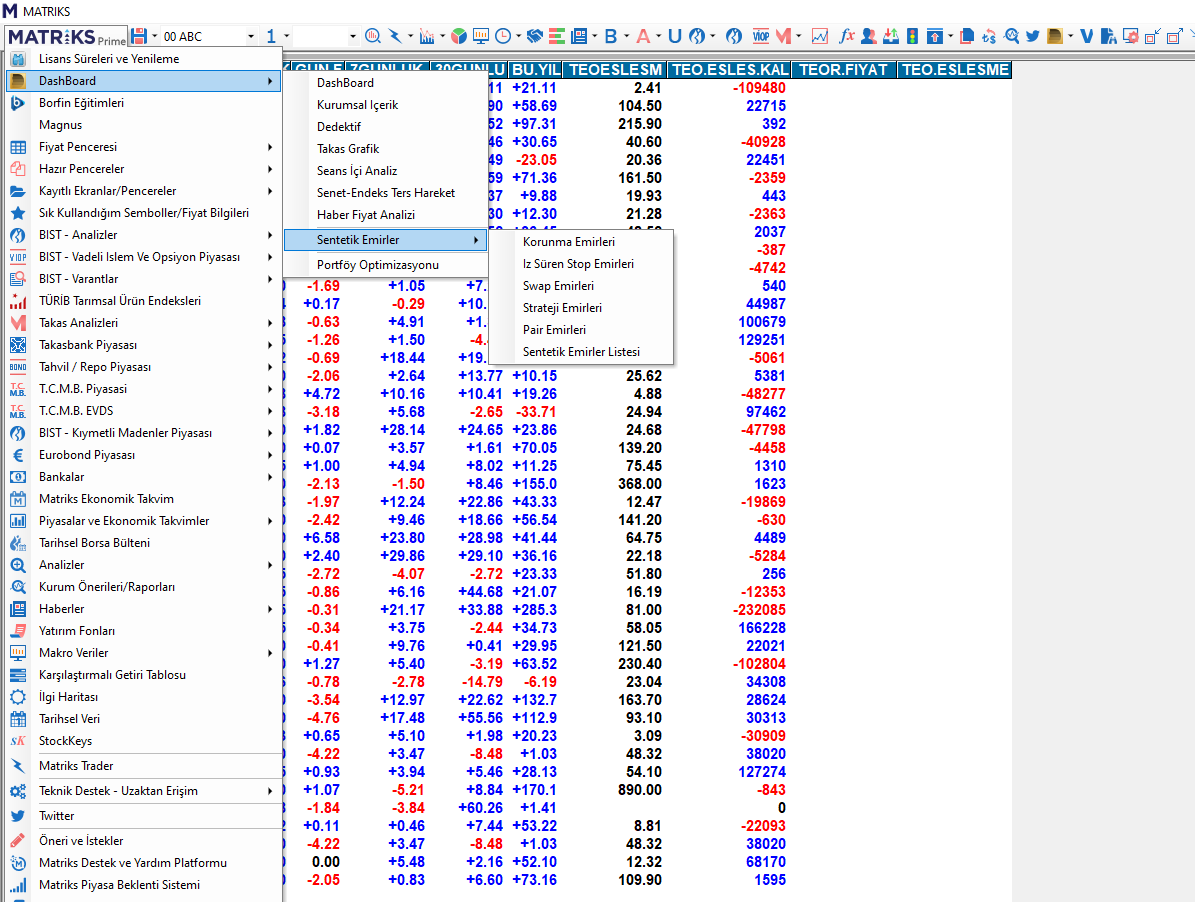Screen dimensions: 1195x902
Task: Open Matriks Trader from the main menu
Action: point(76,766)
